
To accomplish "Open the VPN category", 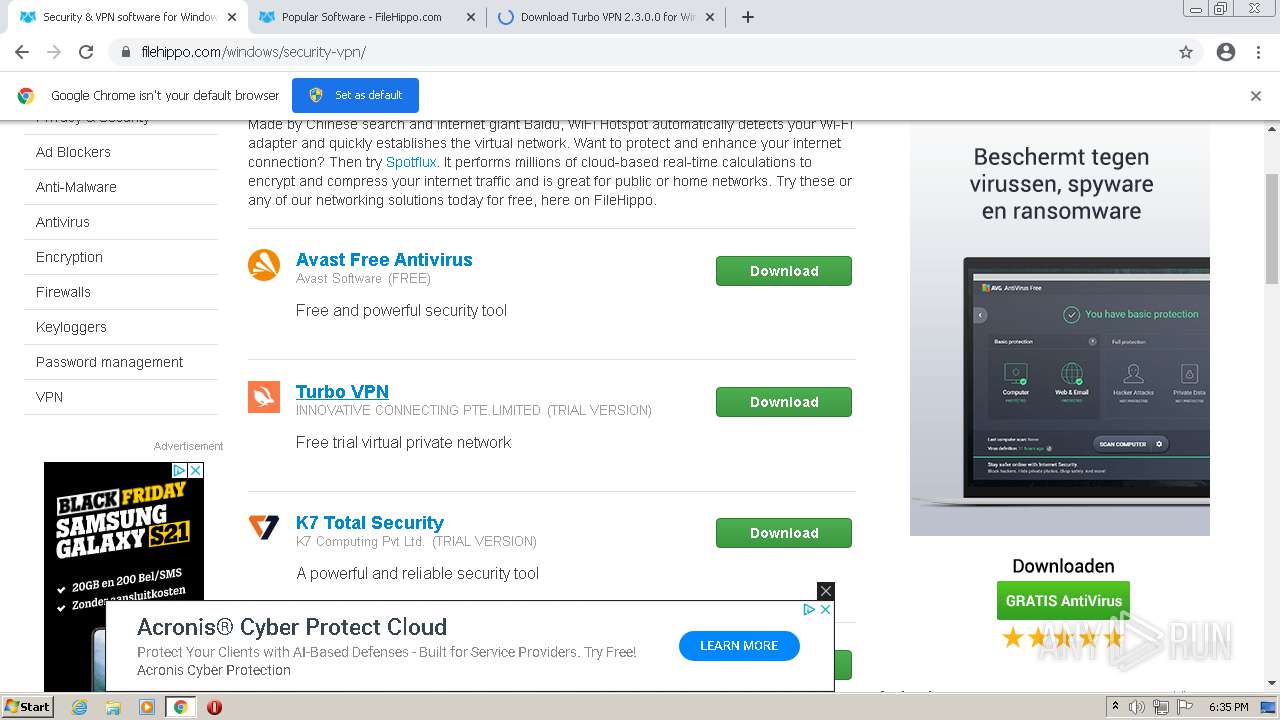I will (49, 397).
